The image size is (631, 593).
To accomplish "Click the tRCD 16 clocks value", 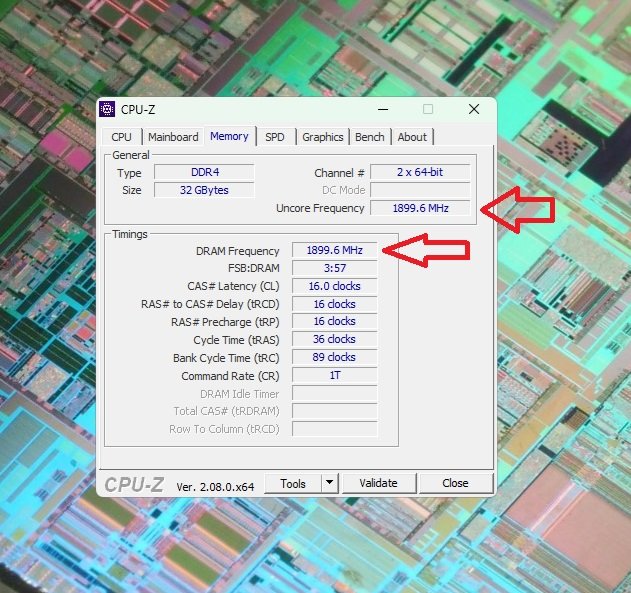I will click(x=334, y=304).
